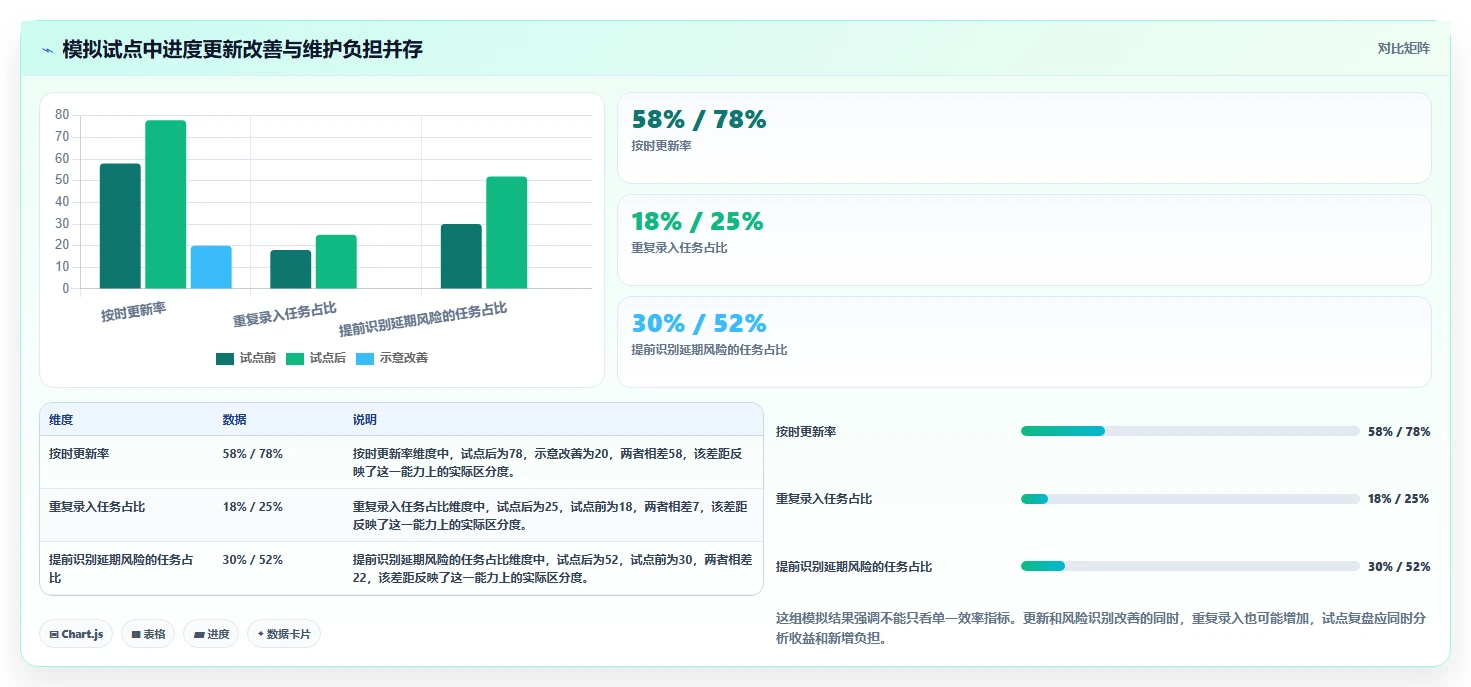Image resolution: width=1471 pixels, height=687 pixels.
Task: Click the 30% / 52% progress value
Action: [x=1399, y=567]
